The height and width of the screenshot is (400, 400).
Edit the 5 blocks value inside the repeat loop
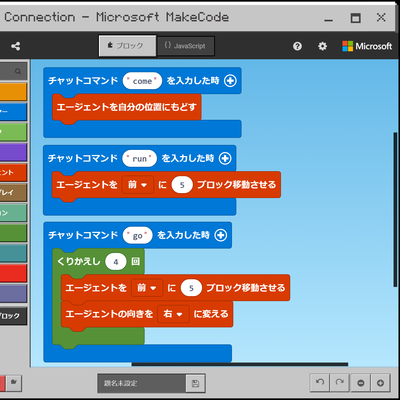[x=191, y=288]
